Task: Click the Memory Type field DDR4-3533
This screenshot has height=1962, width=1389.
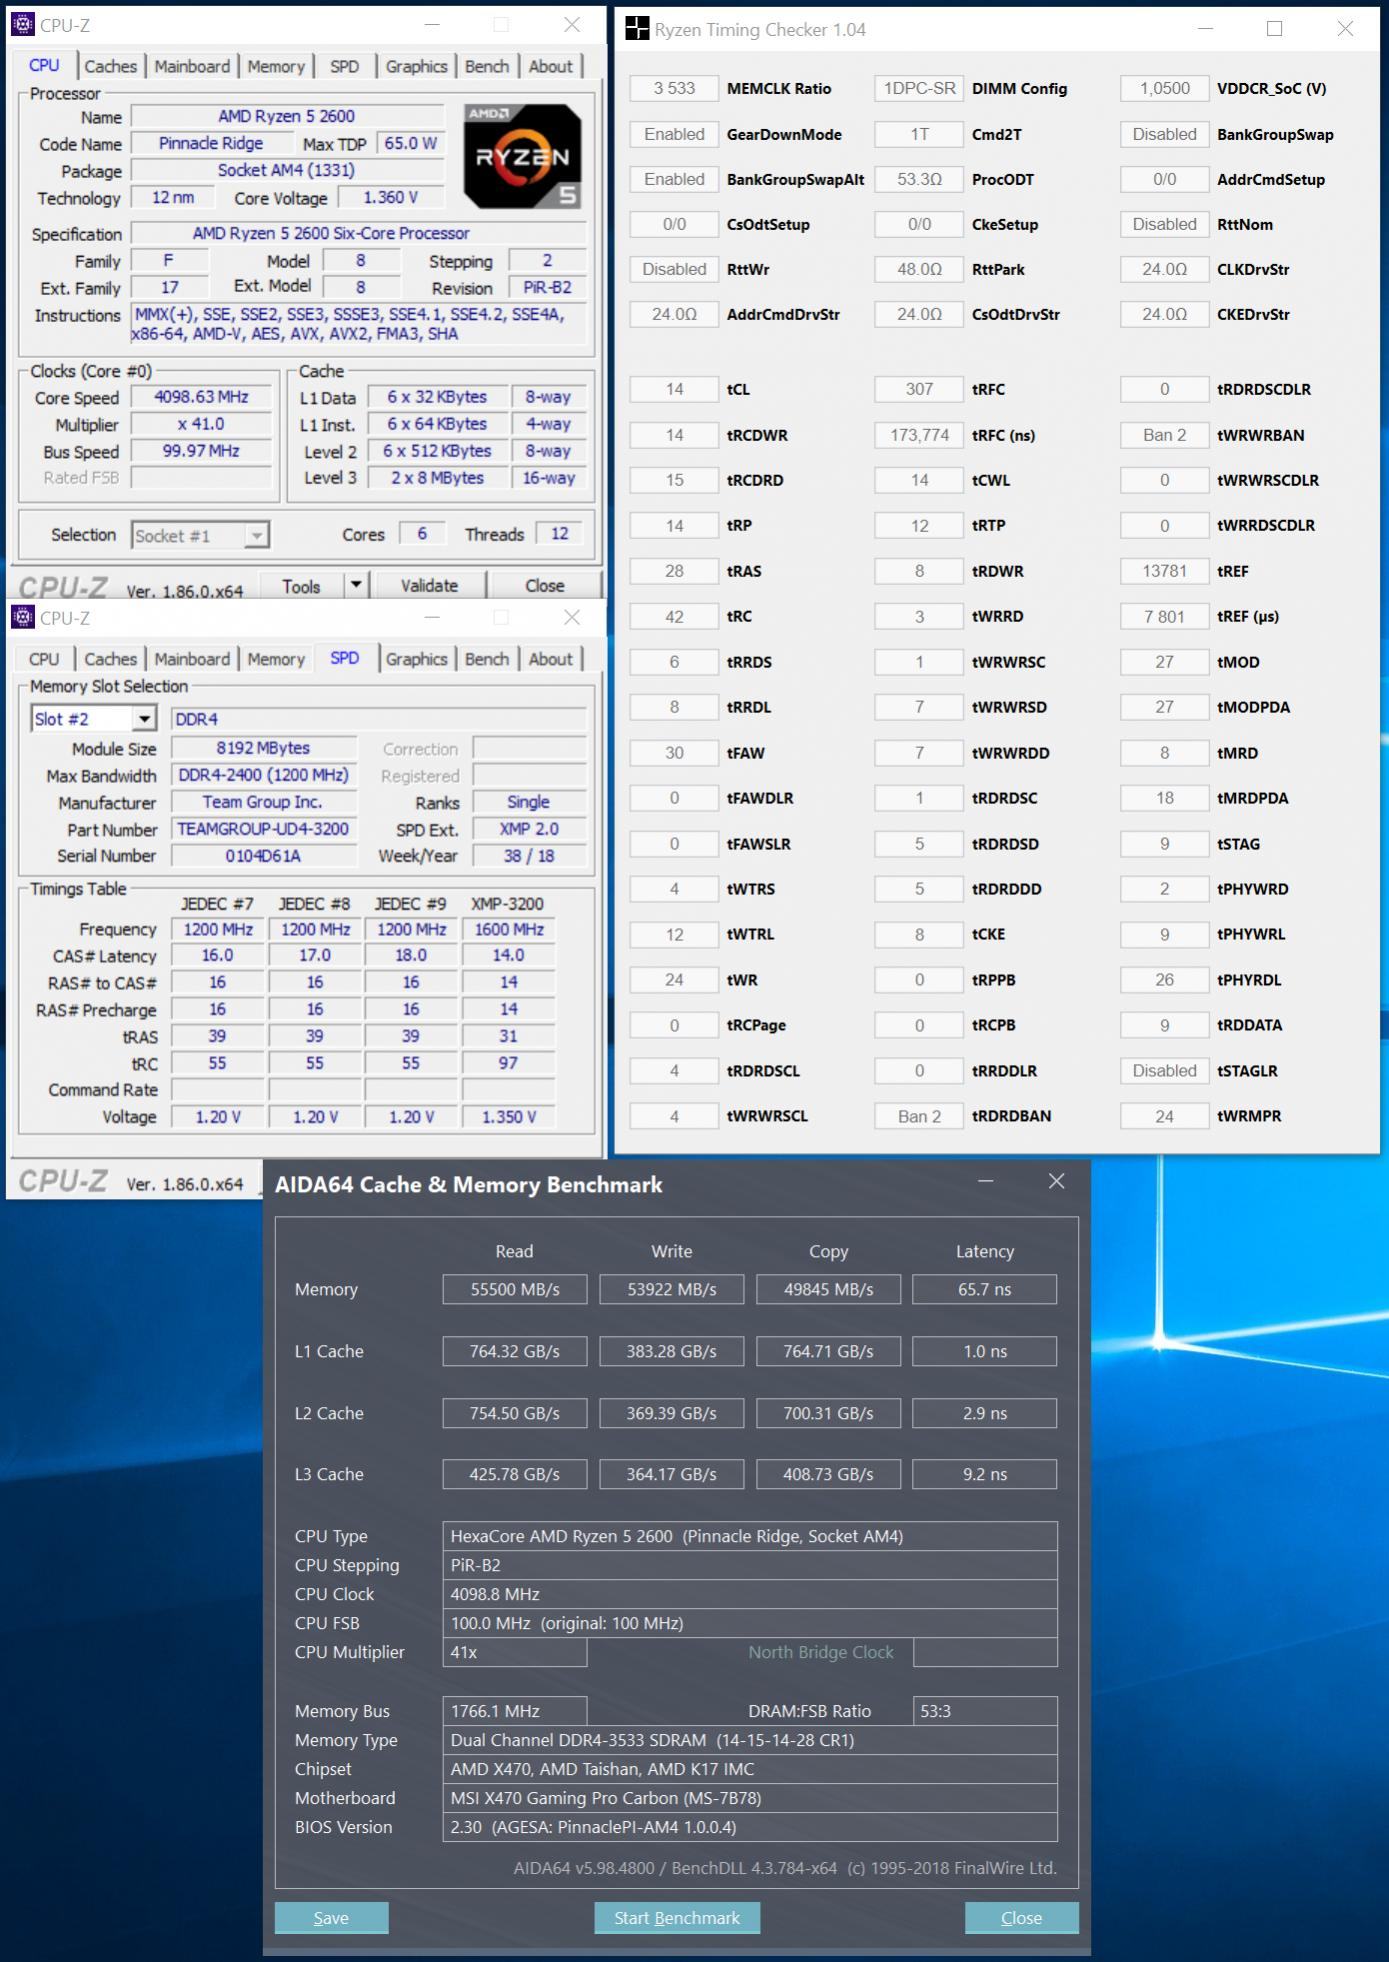Action: 750,1740
